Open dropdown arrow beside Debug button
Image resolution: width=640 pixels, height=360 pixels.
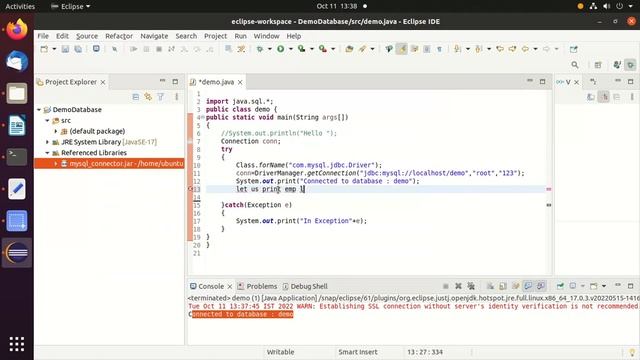(269, 49)
